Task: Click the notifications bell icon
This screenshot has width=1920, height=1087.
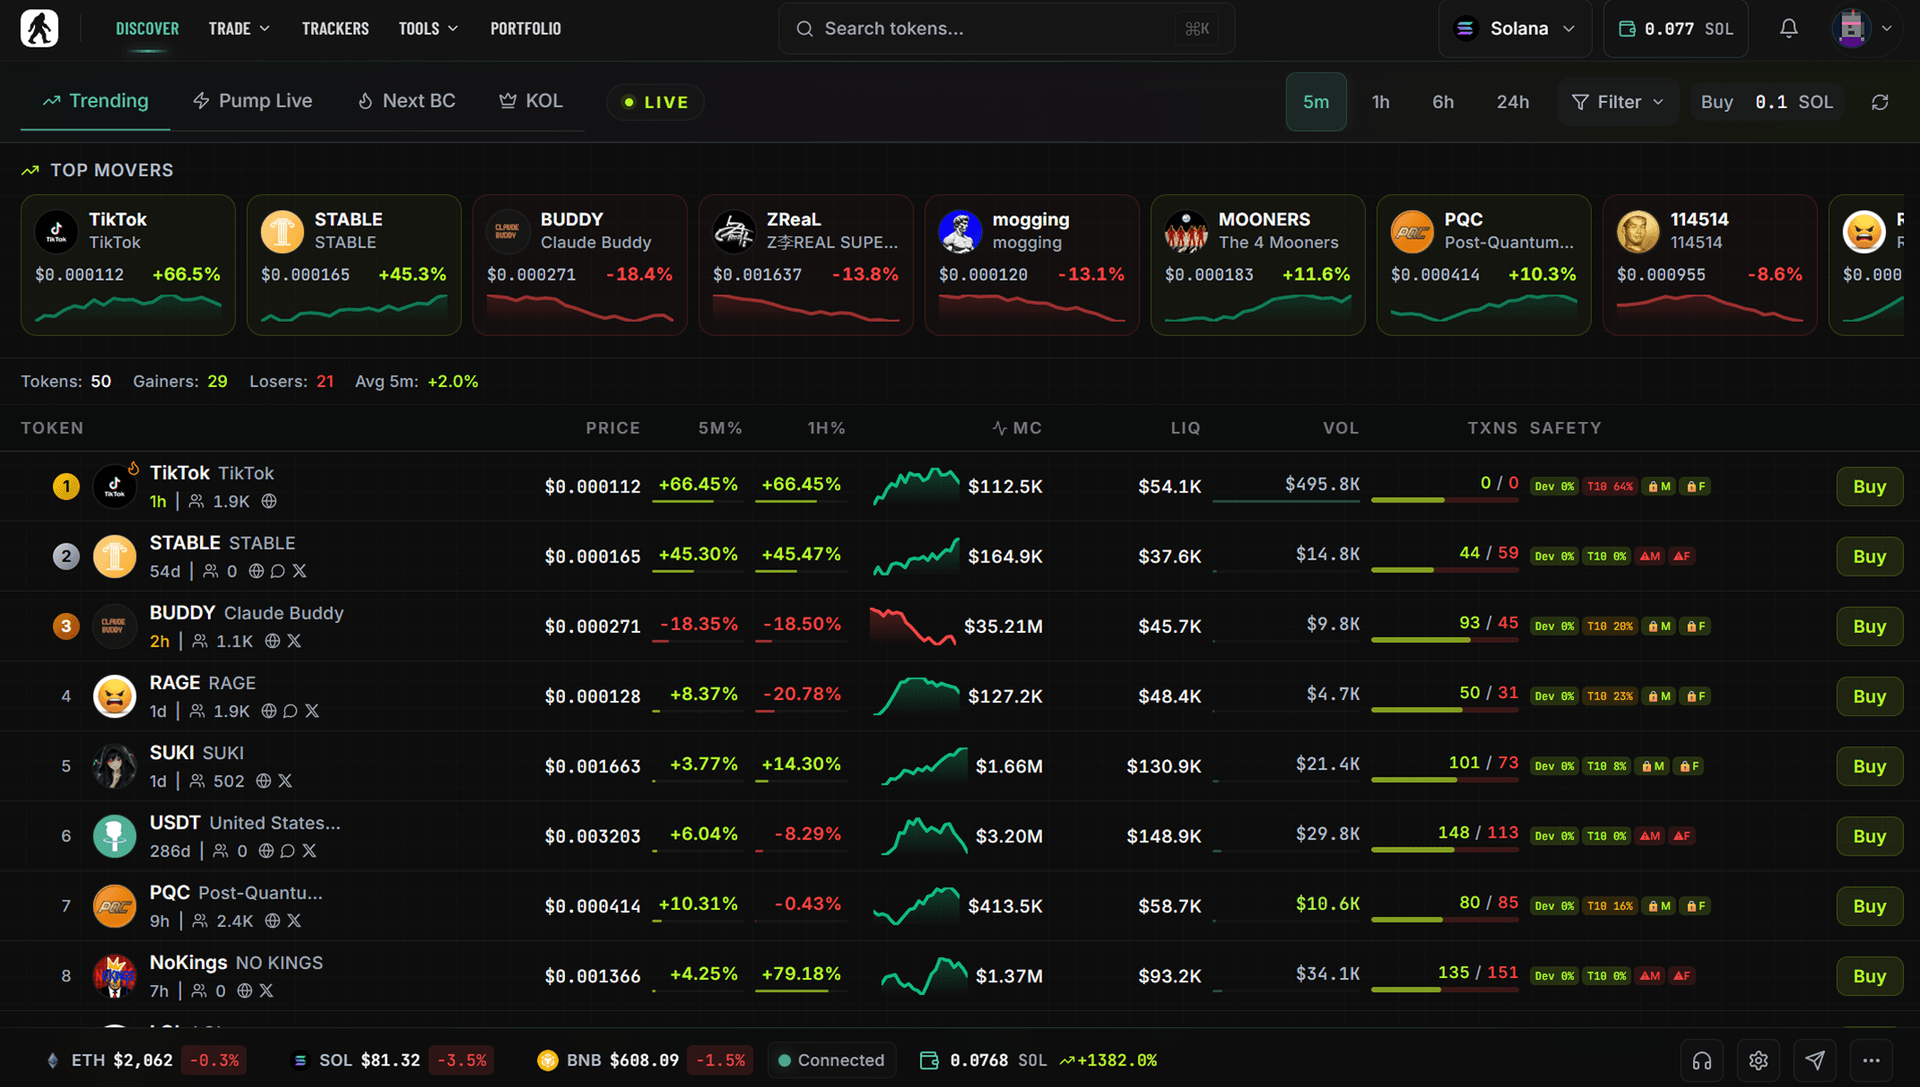Action: [1789, 29]
